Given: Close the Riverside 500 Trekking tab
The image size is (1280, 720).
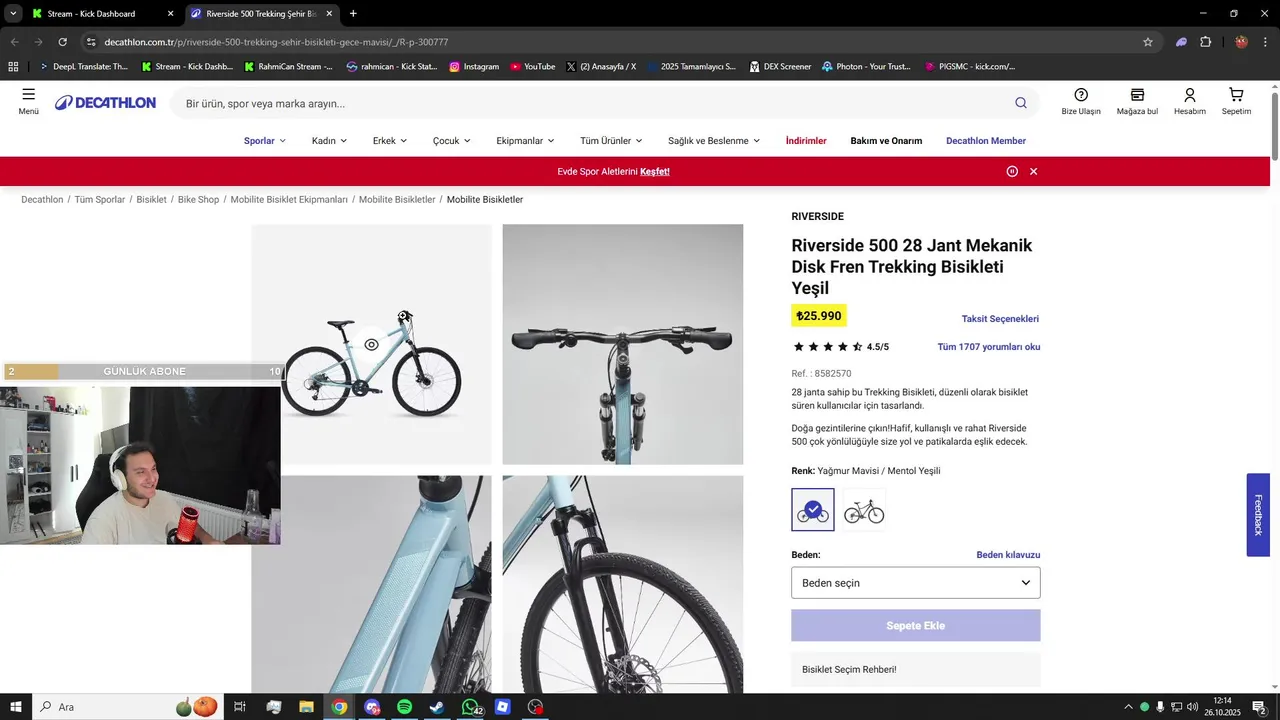Looking at the screenshot, I should [x=329, y=14].
